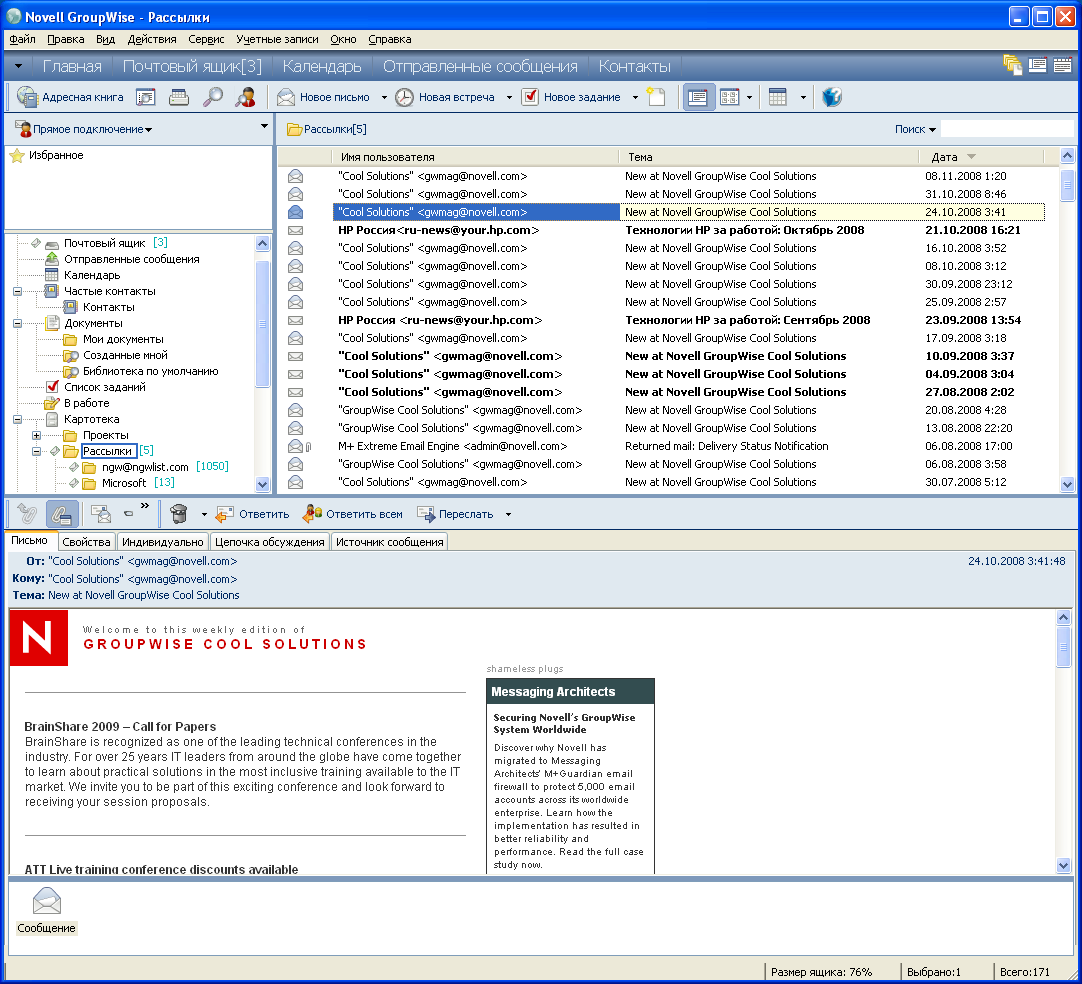Screen dimensions: 1082x984
Task: Open dropdown arrow next to trash can
Action: coord(204,515)
